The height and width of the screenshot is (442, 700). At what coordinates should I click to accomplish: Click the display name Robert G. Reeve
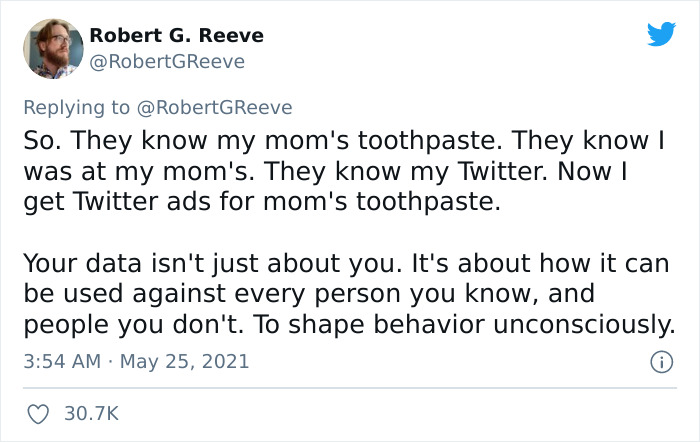(x=176, y=35)
